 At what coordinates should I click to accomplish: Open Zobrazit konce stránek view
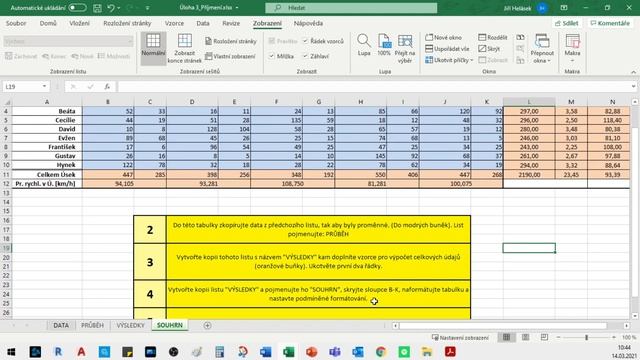184,49
